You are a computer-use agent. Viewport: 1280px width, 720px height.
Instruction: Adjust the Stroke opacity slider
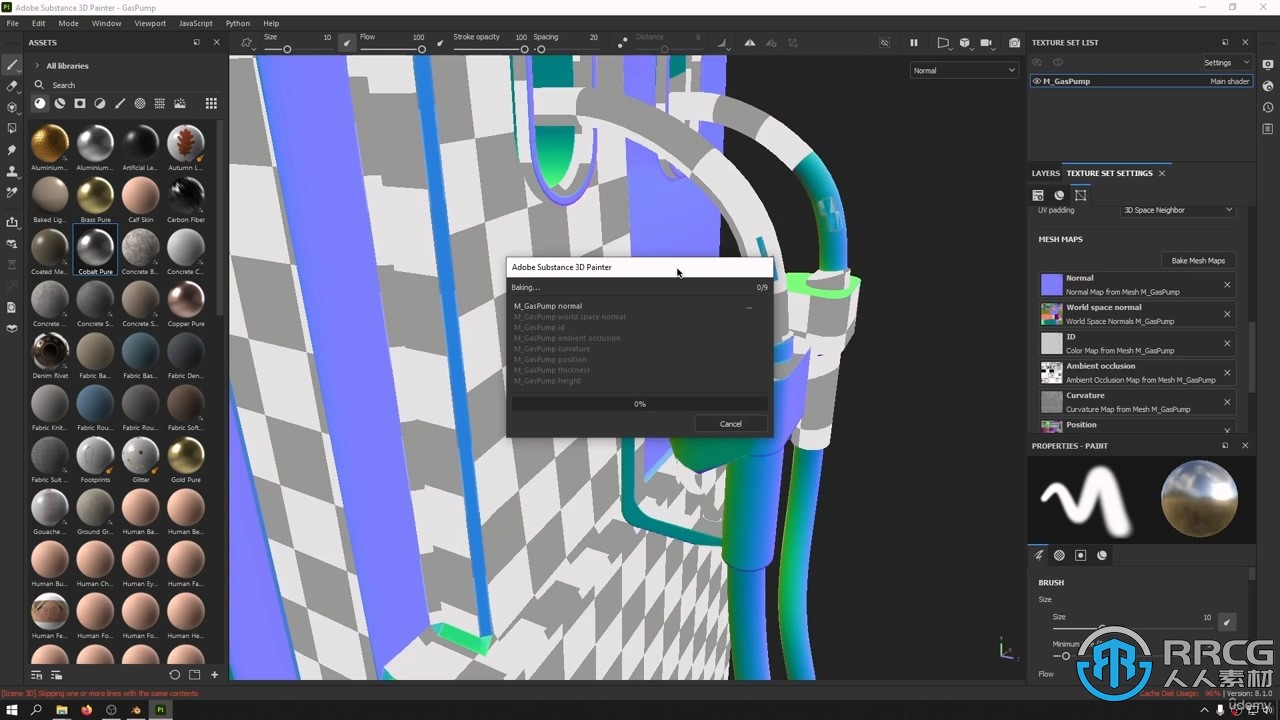pos(490,49)
